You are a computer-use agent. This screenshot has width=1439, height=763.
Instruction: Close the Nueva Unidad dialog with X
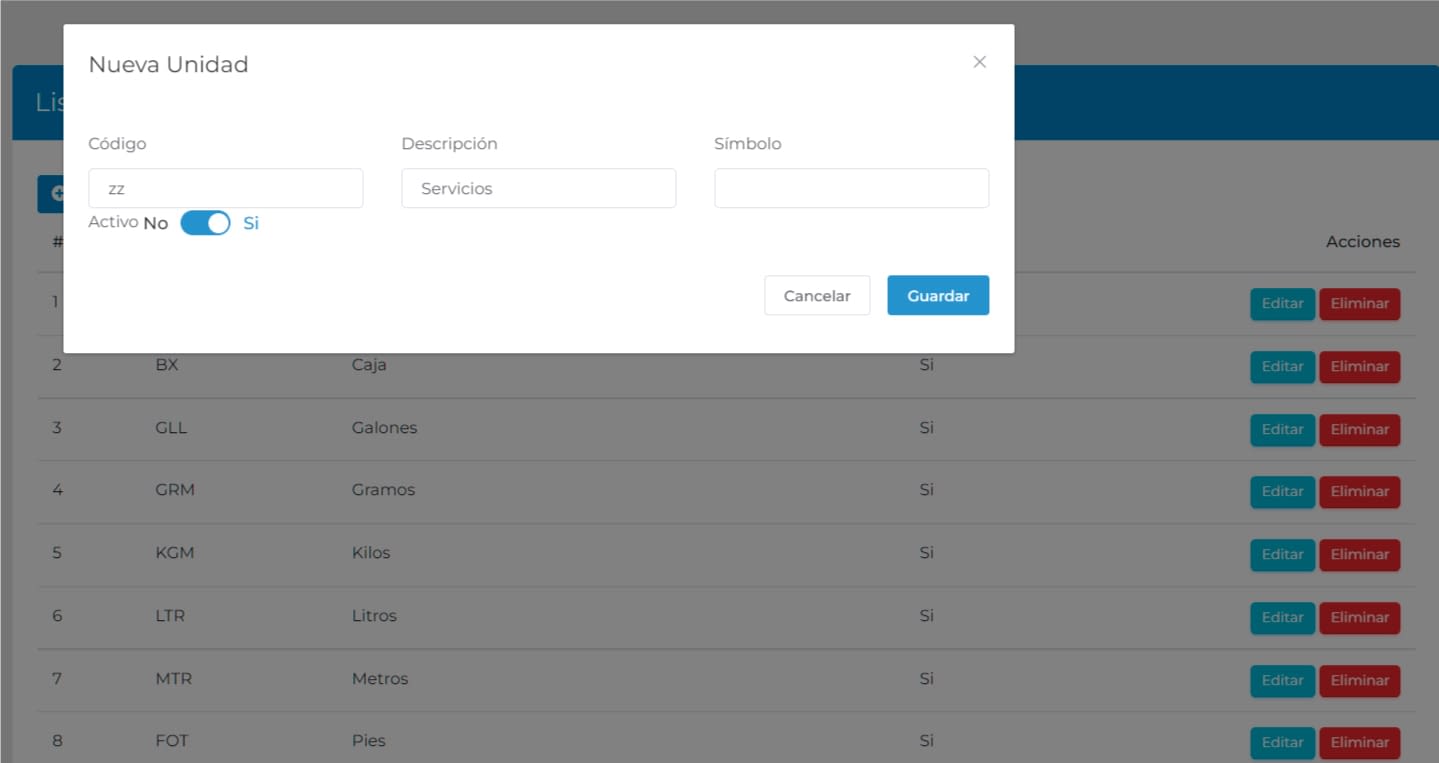coord(979,62)
